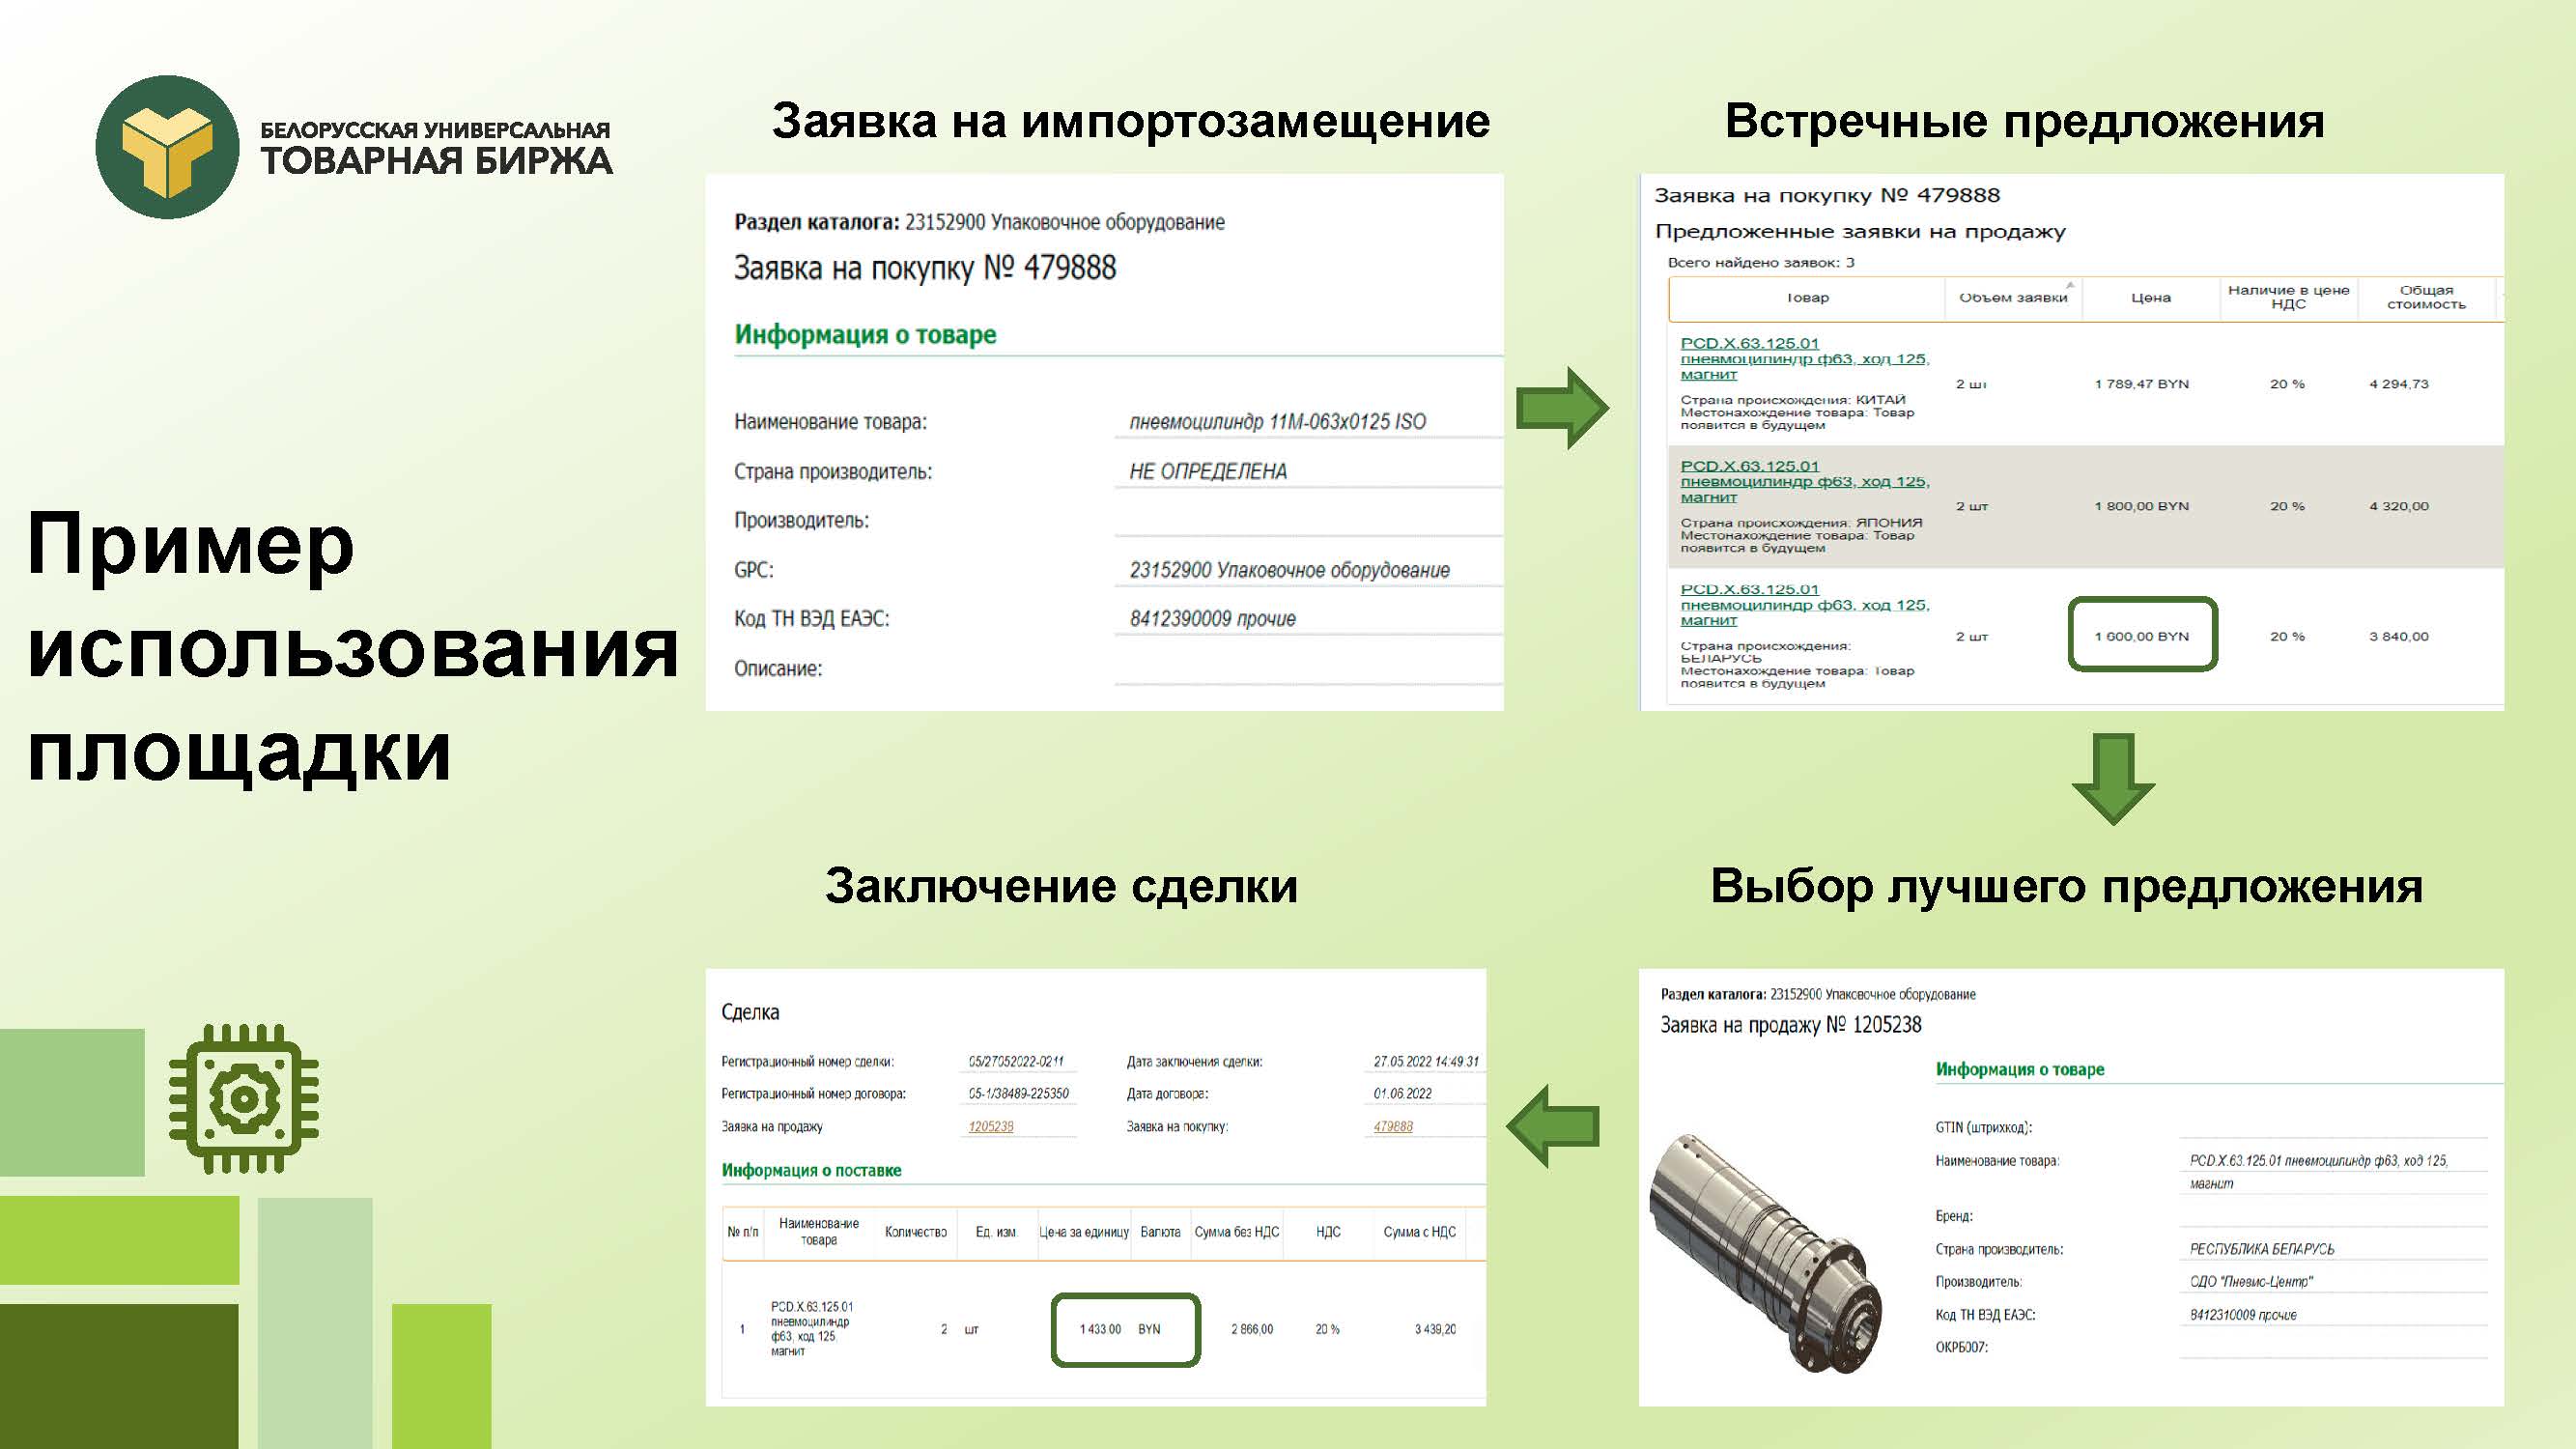Click the darkest green decorative square

point(118,1375)
